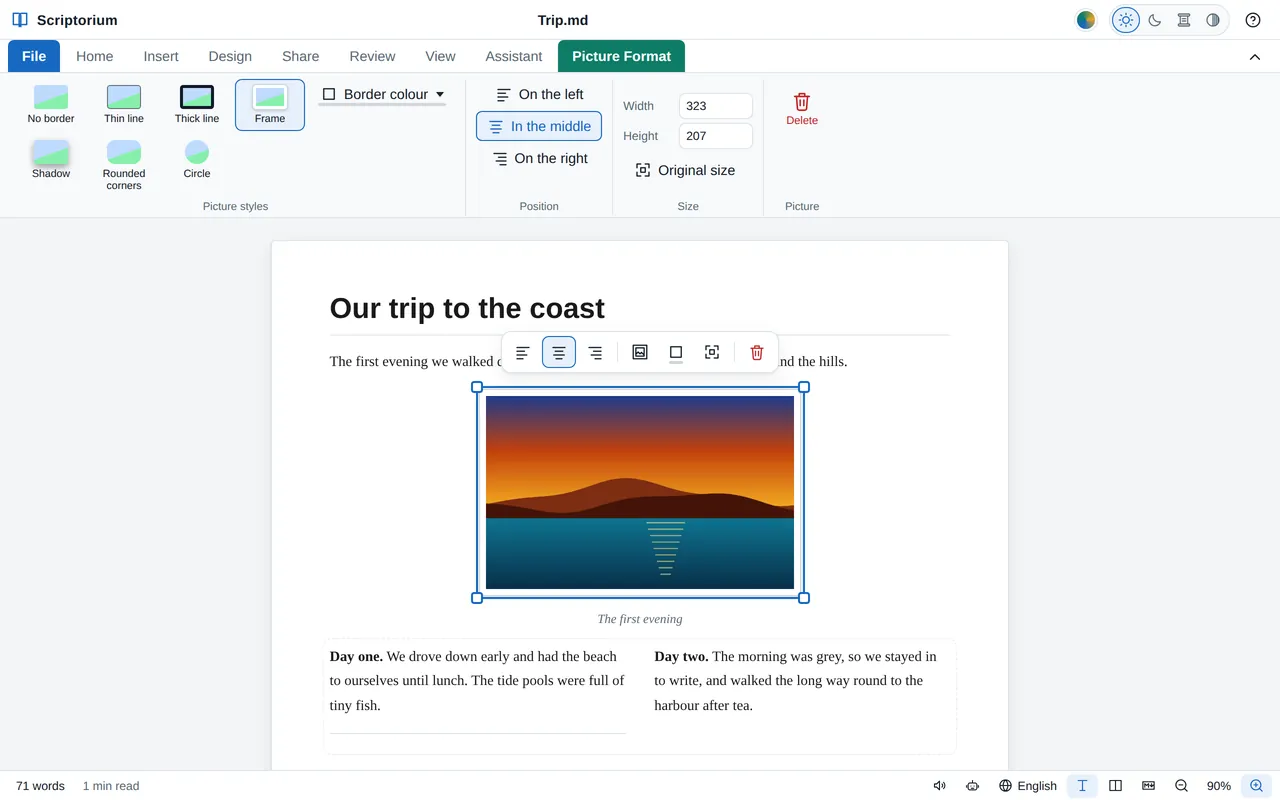Open the View tab

click(x=440, y=56)
